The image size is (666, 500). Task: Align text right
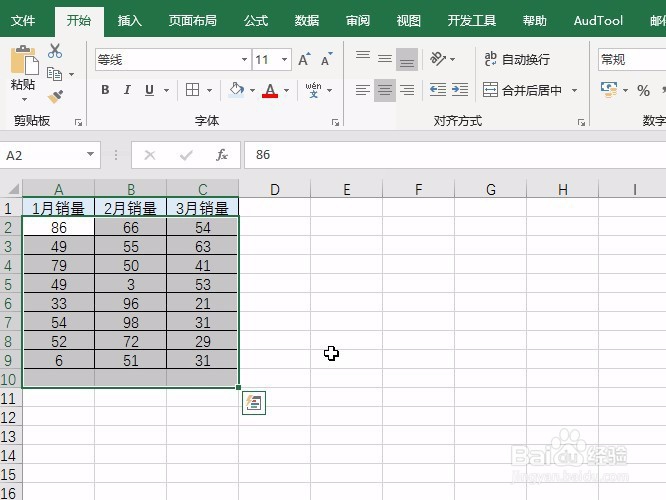(x=407, y=90)
